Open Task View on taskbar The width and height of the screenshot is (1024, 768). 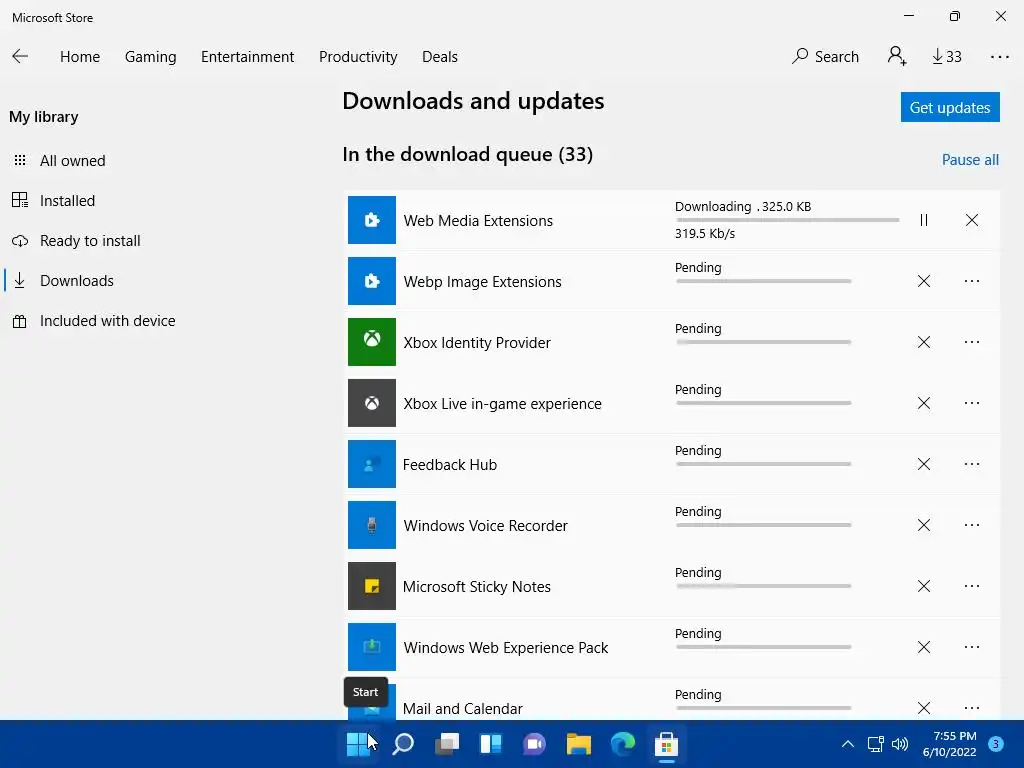pos(447,744)
